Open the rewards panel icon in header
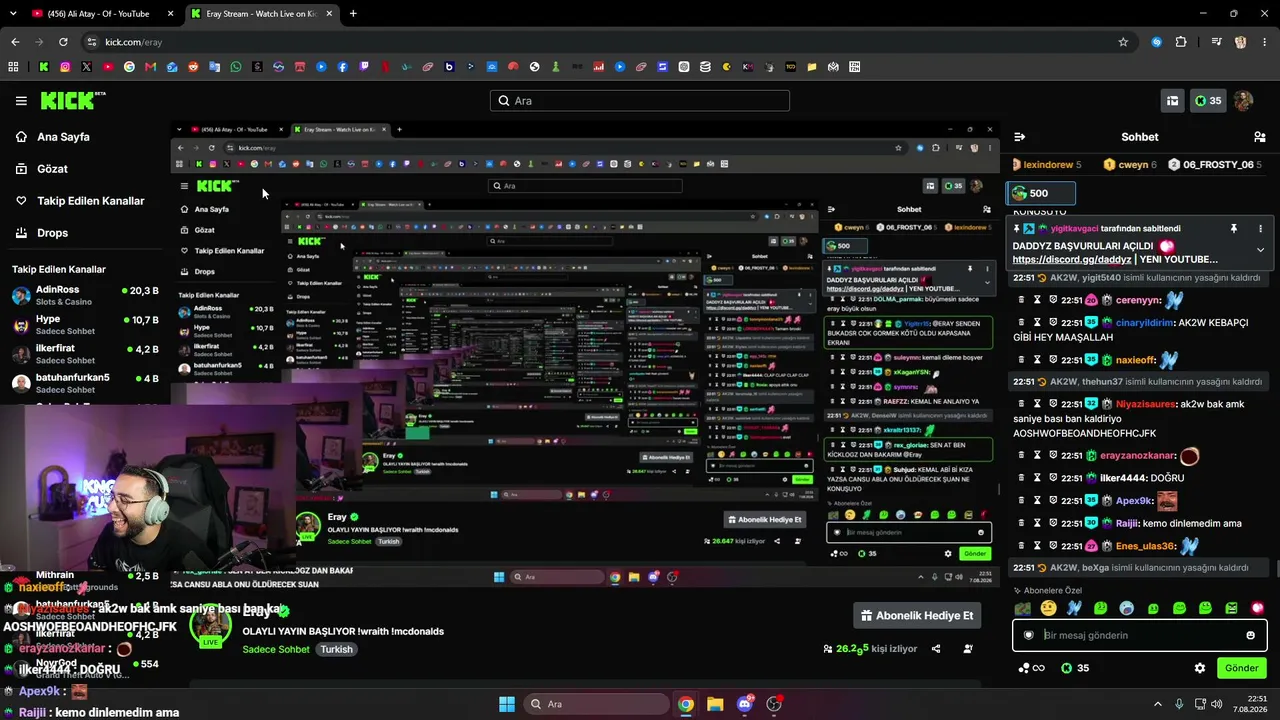The width and height of the screenshot is (1280, 720). point(1172,101)
